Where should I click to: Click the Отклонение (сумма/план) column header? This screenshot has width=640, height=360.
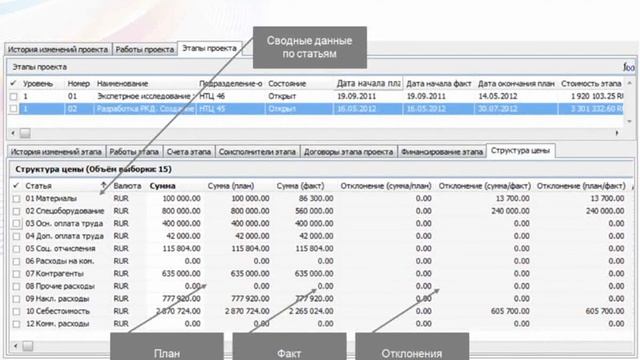pos(386,186)
